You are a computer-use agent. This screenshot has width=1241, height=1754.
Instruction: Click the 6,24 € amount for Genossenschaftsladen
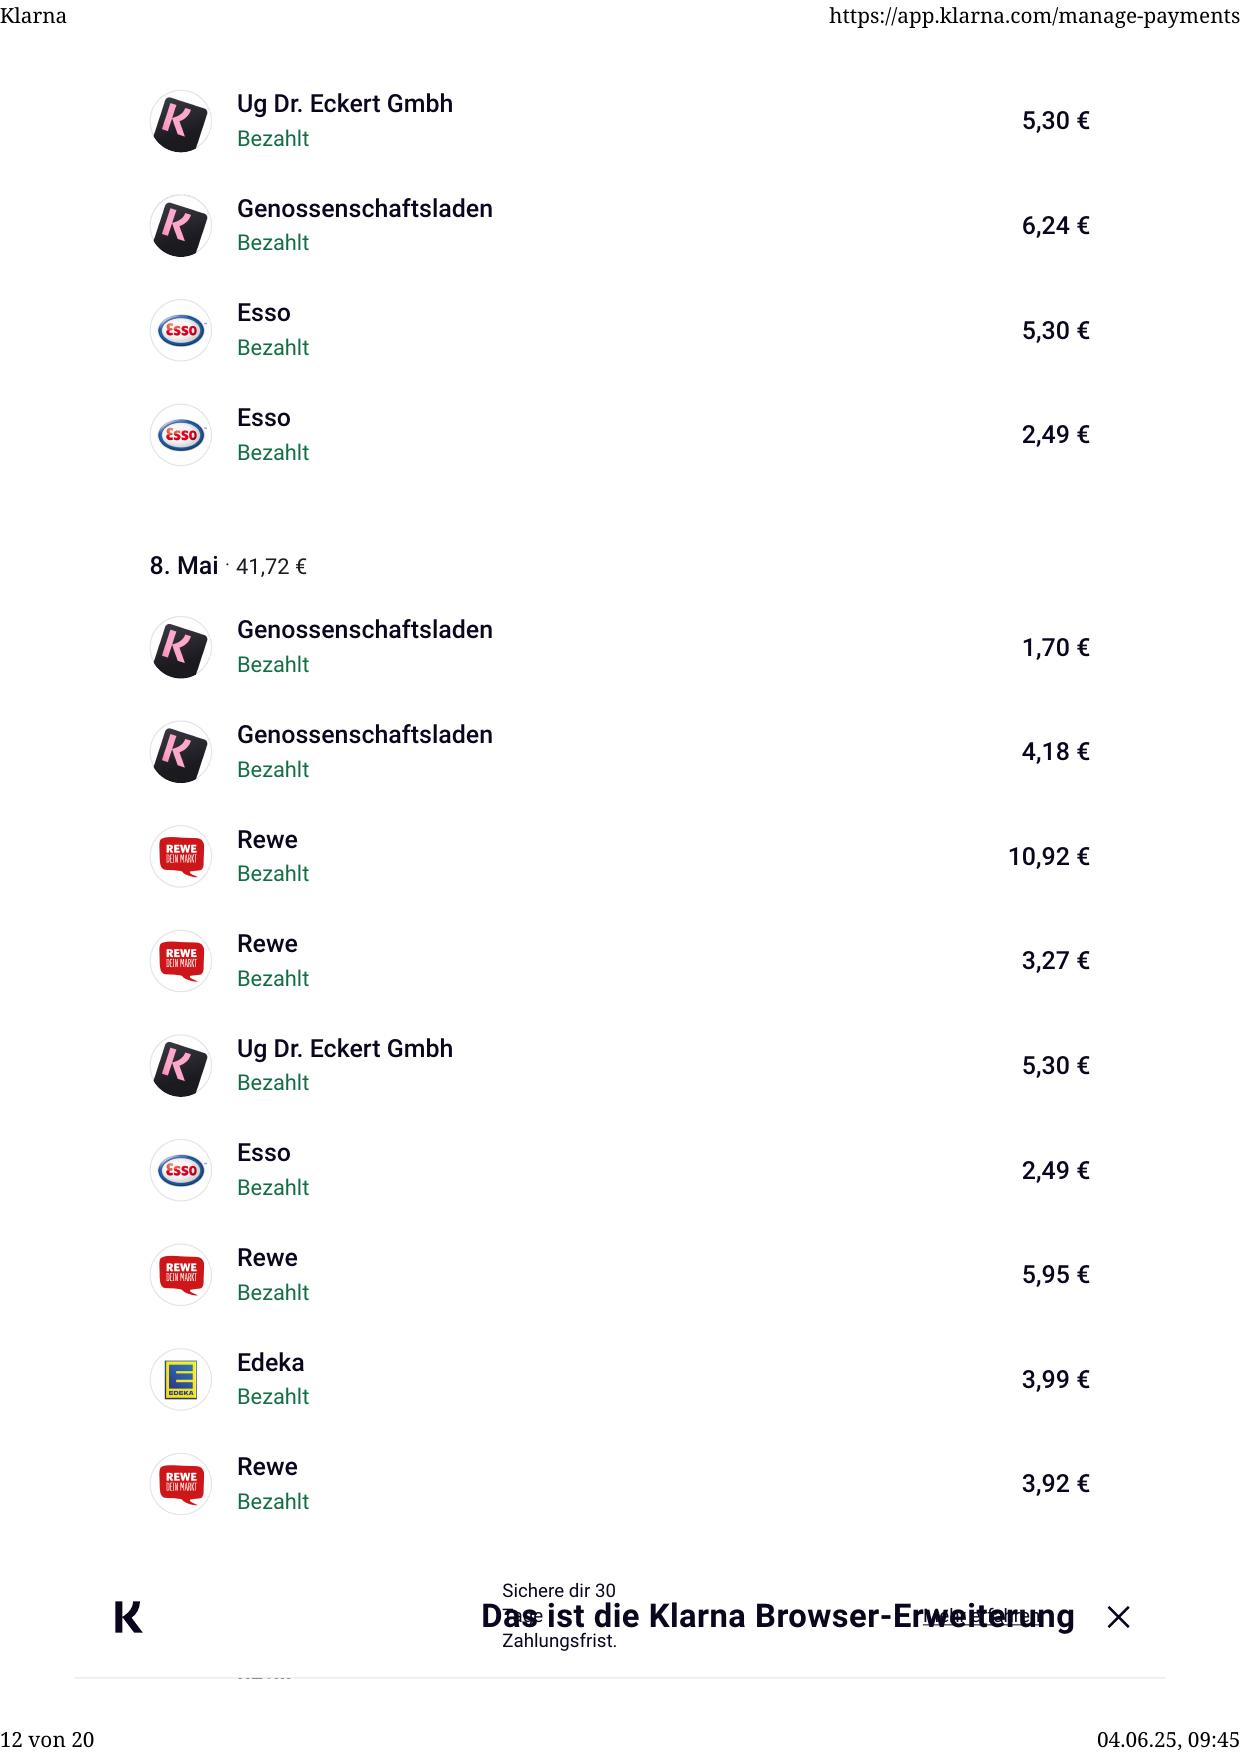click(1055, 226)
